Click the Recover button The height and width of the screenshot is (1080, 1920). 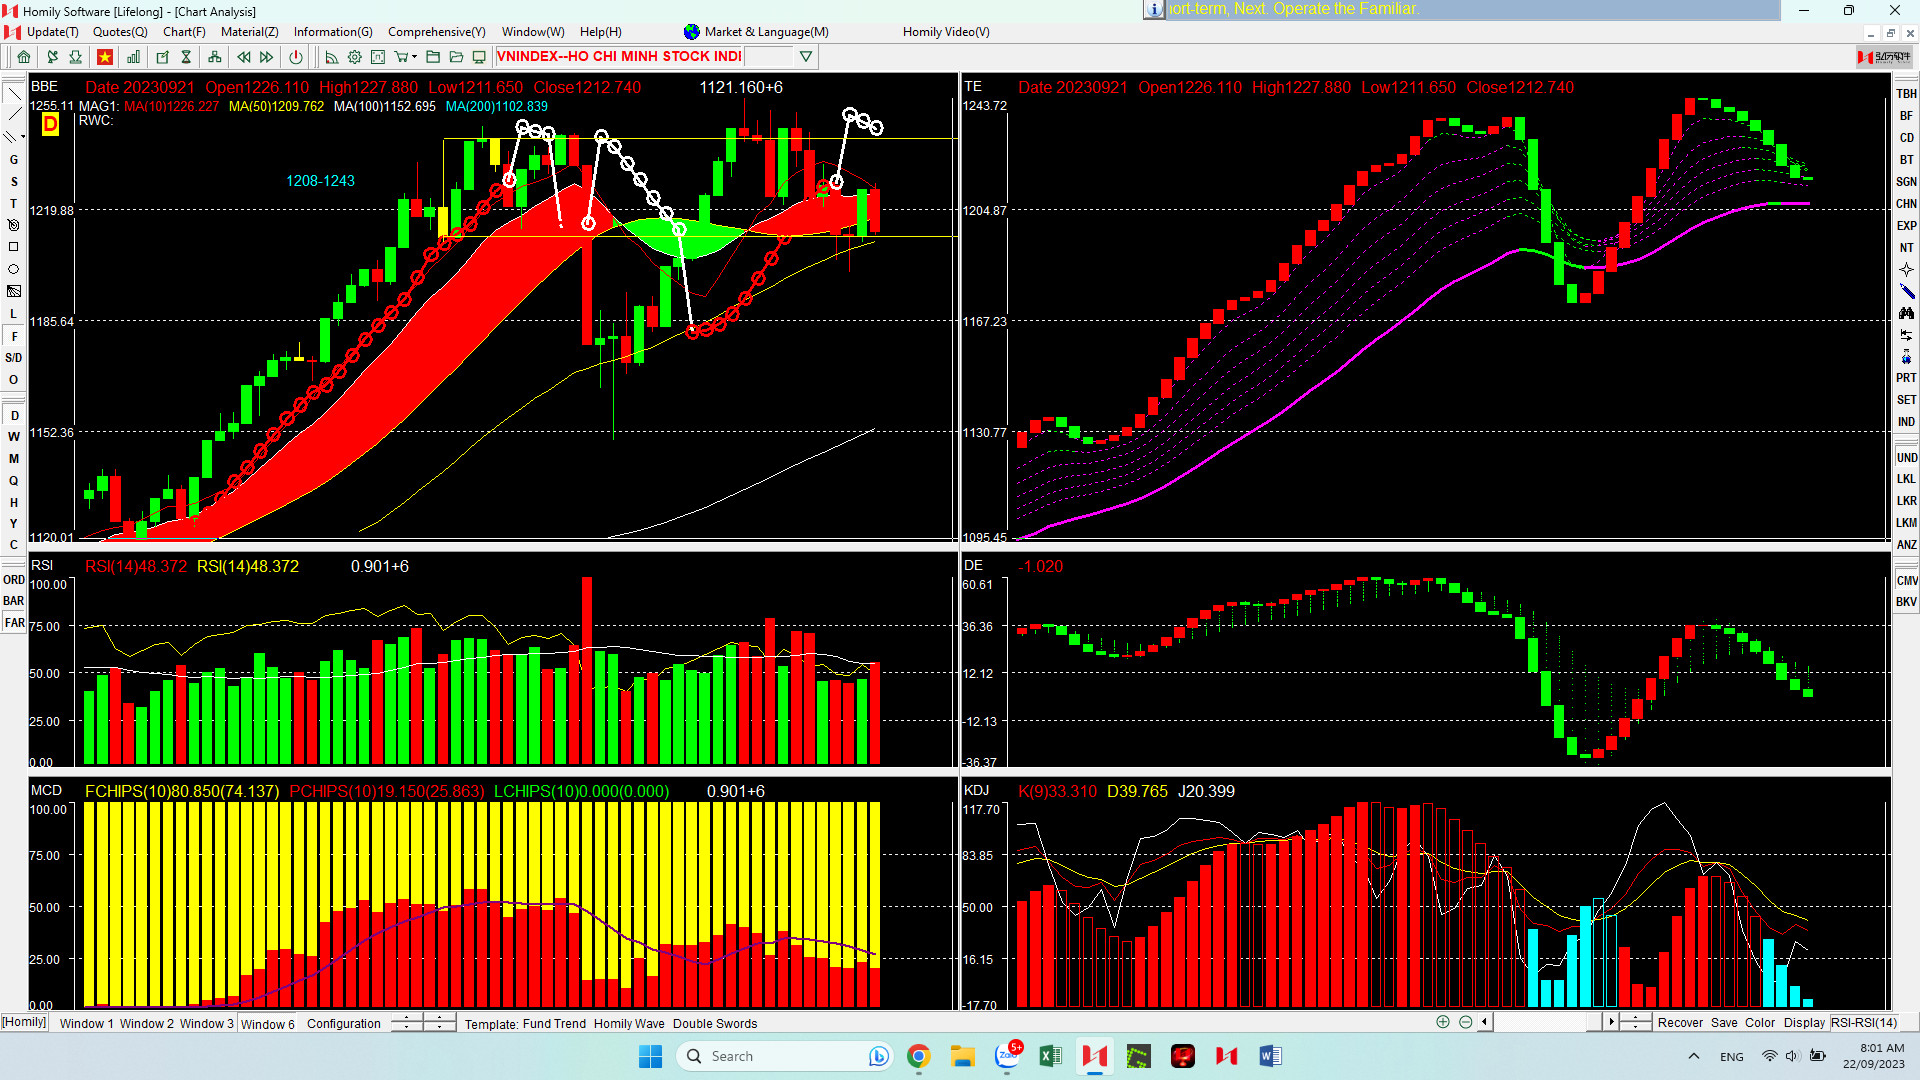[1680, 1023]
